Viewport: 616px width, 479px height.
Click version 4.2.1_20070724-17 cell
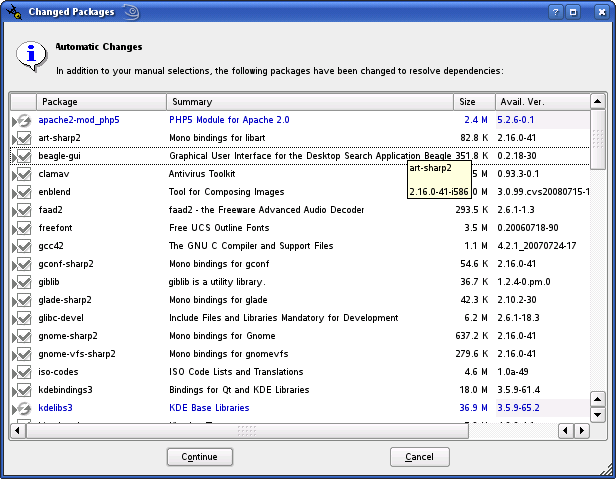[x=537, y=246]
